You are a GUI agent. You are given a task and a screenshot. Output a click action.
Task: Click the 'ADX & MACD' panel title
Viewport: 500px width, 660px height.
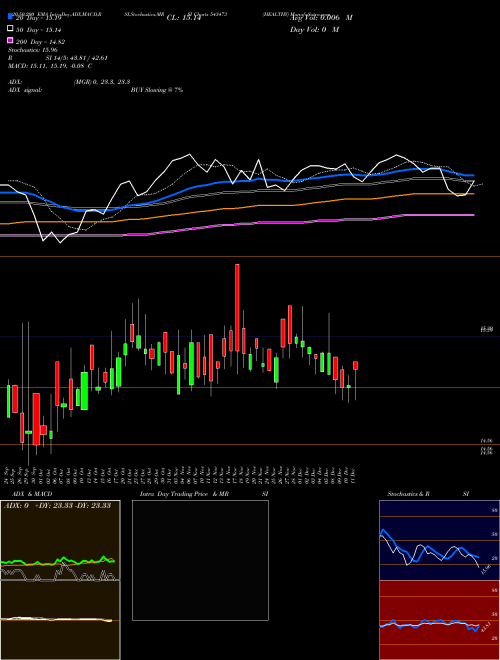[32, 494]
